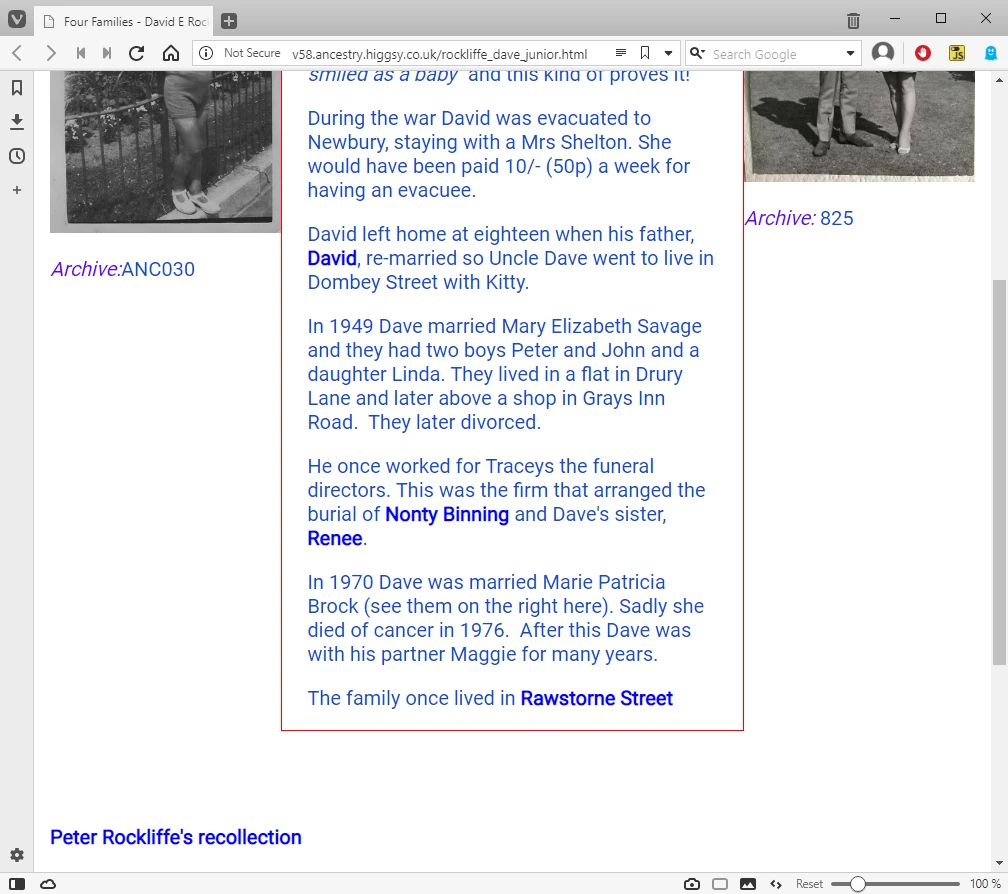The image size is (1008, 894).
Task: Go forward to next page
Action: [x=51, y=53]
